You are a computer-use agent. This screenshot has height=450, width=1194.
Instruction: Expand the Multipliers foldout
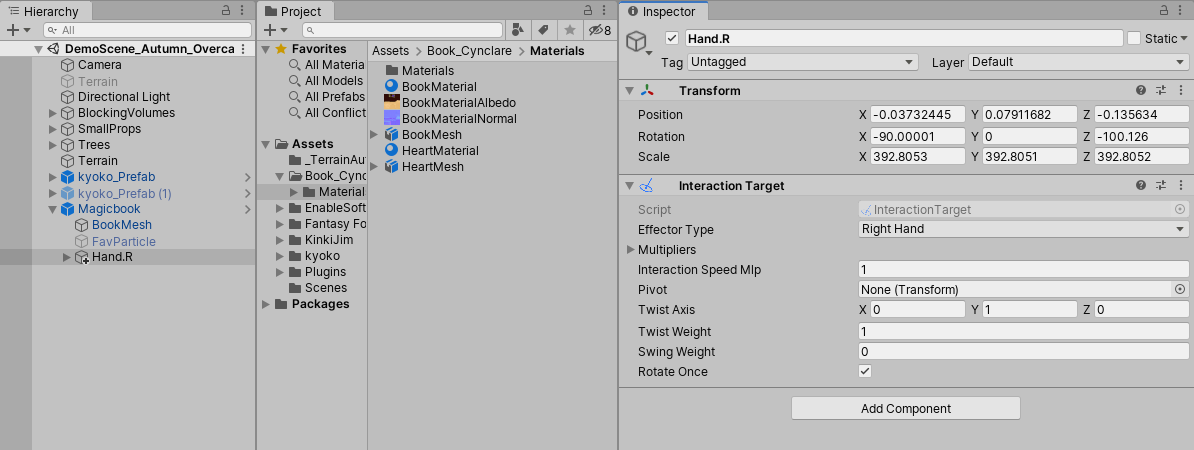[630, 250]
